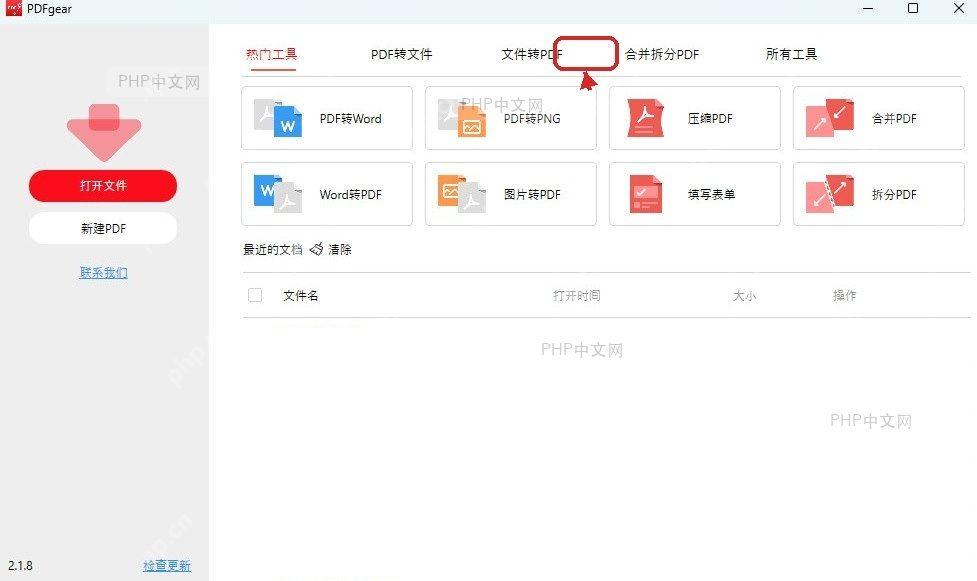Screen dimensions: 977x581
Task: Click the PDF转Word tool icon
Action: pyautogui.click(x=278, y=118)
